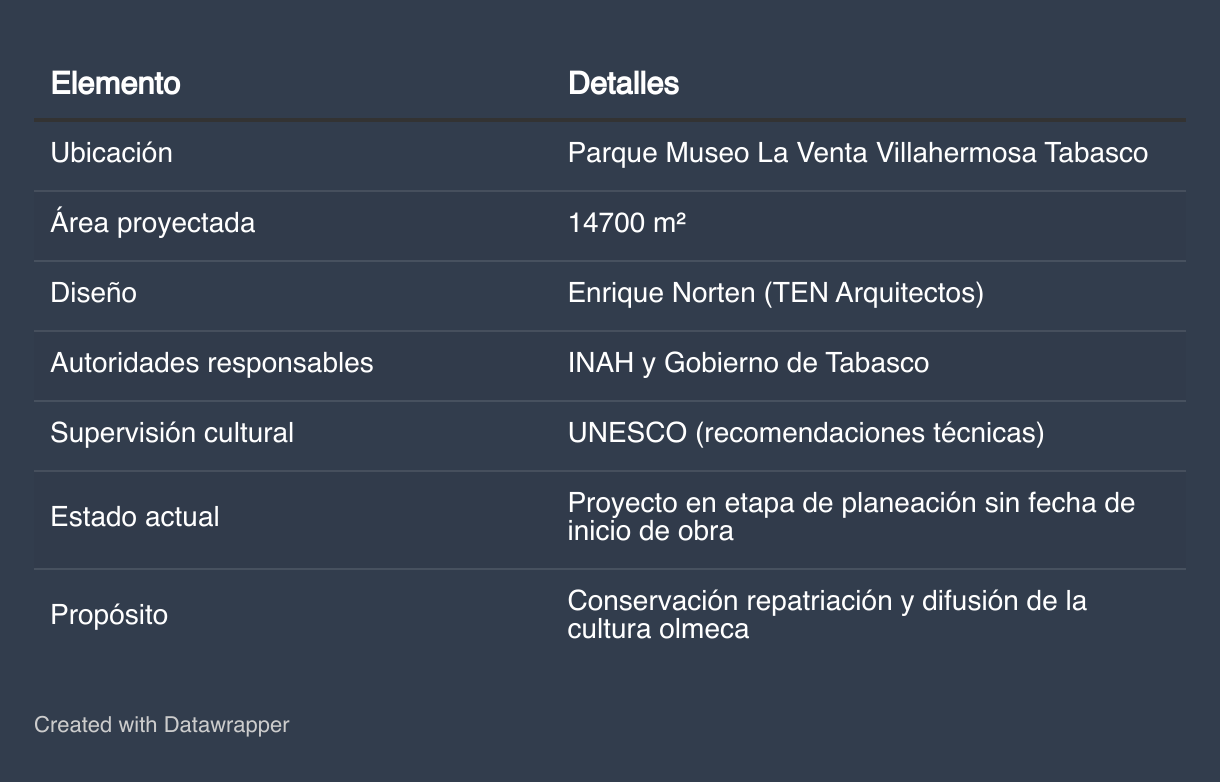Click Enrique Norten (TEN Arquitectos) cell
The image size is (1220, 782).
(x=776, y=293)
